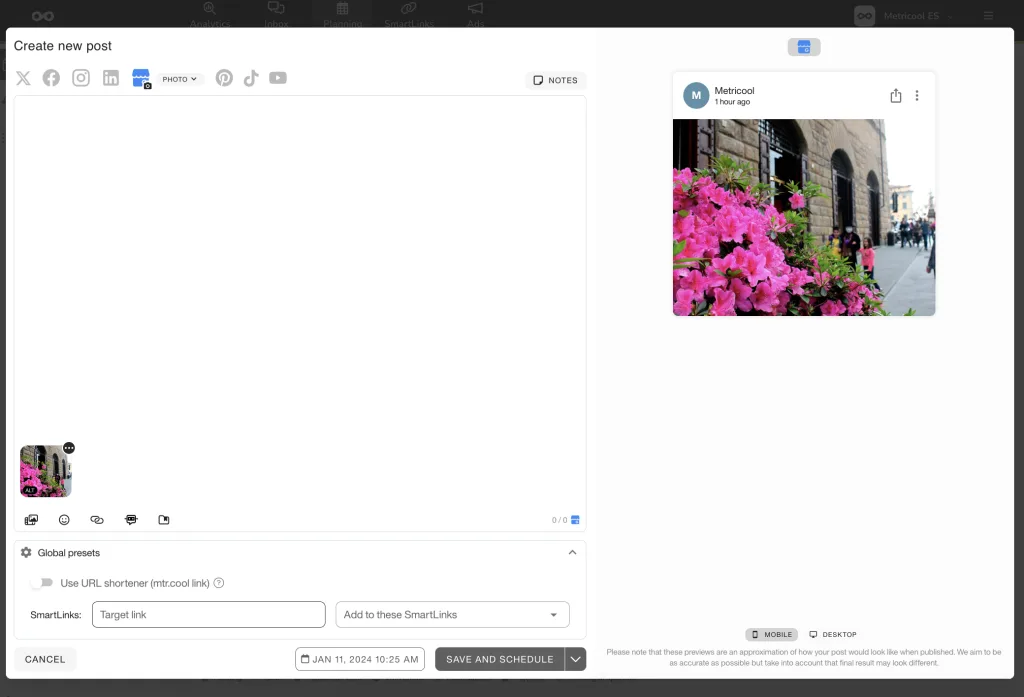Open Add to these SmartLinks dropdown
Screen dimensions: 1024x697
[x=453, y=615]
